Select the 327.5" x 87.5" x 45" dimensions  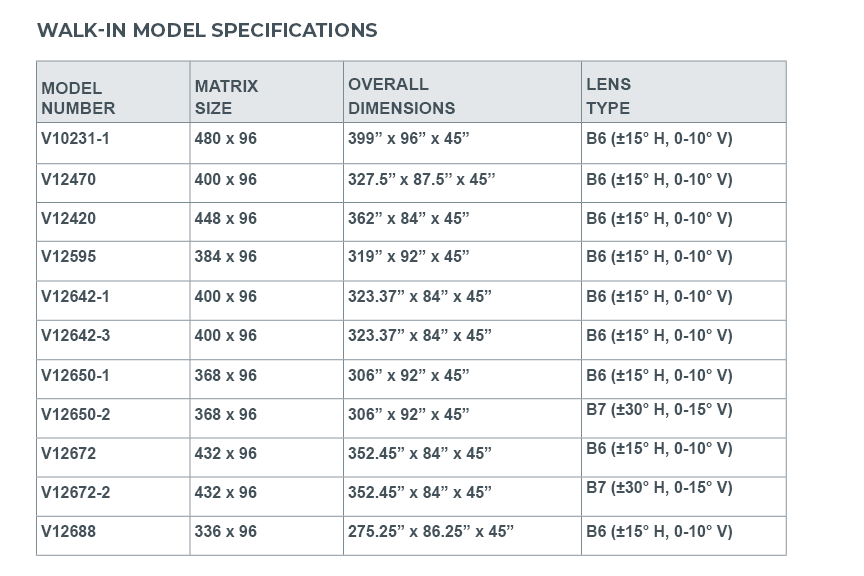point(421,179)
